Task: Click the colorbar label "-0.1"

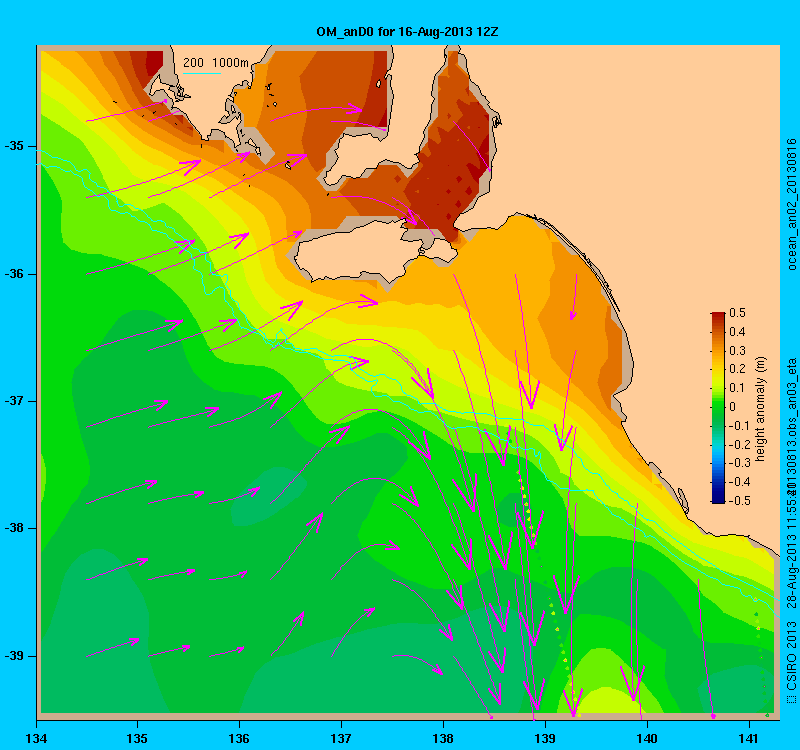Action: [x=737, y=426]
